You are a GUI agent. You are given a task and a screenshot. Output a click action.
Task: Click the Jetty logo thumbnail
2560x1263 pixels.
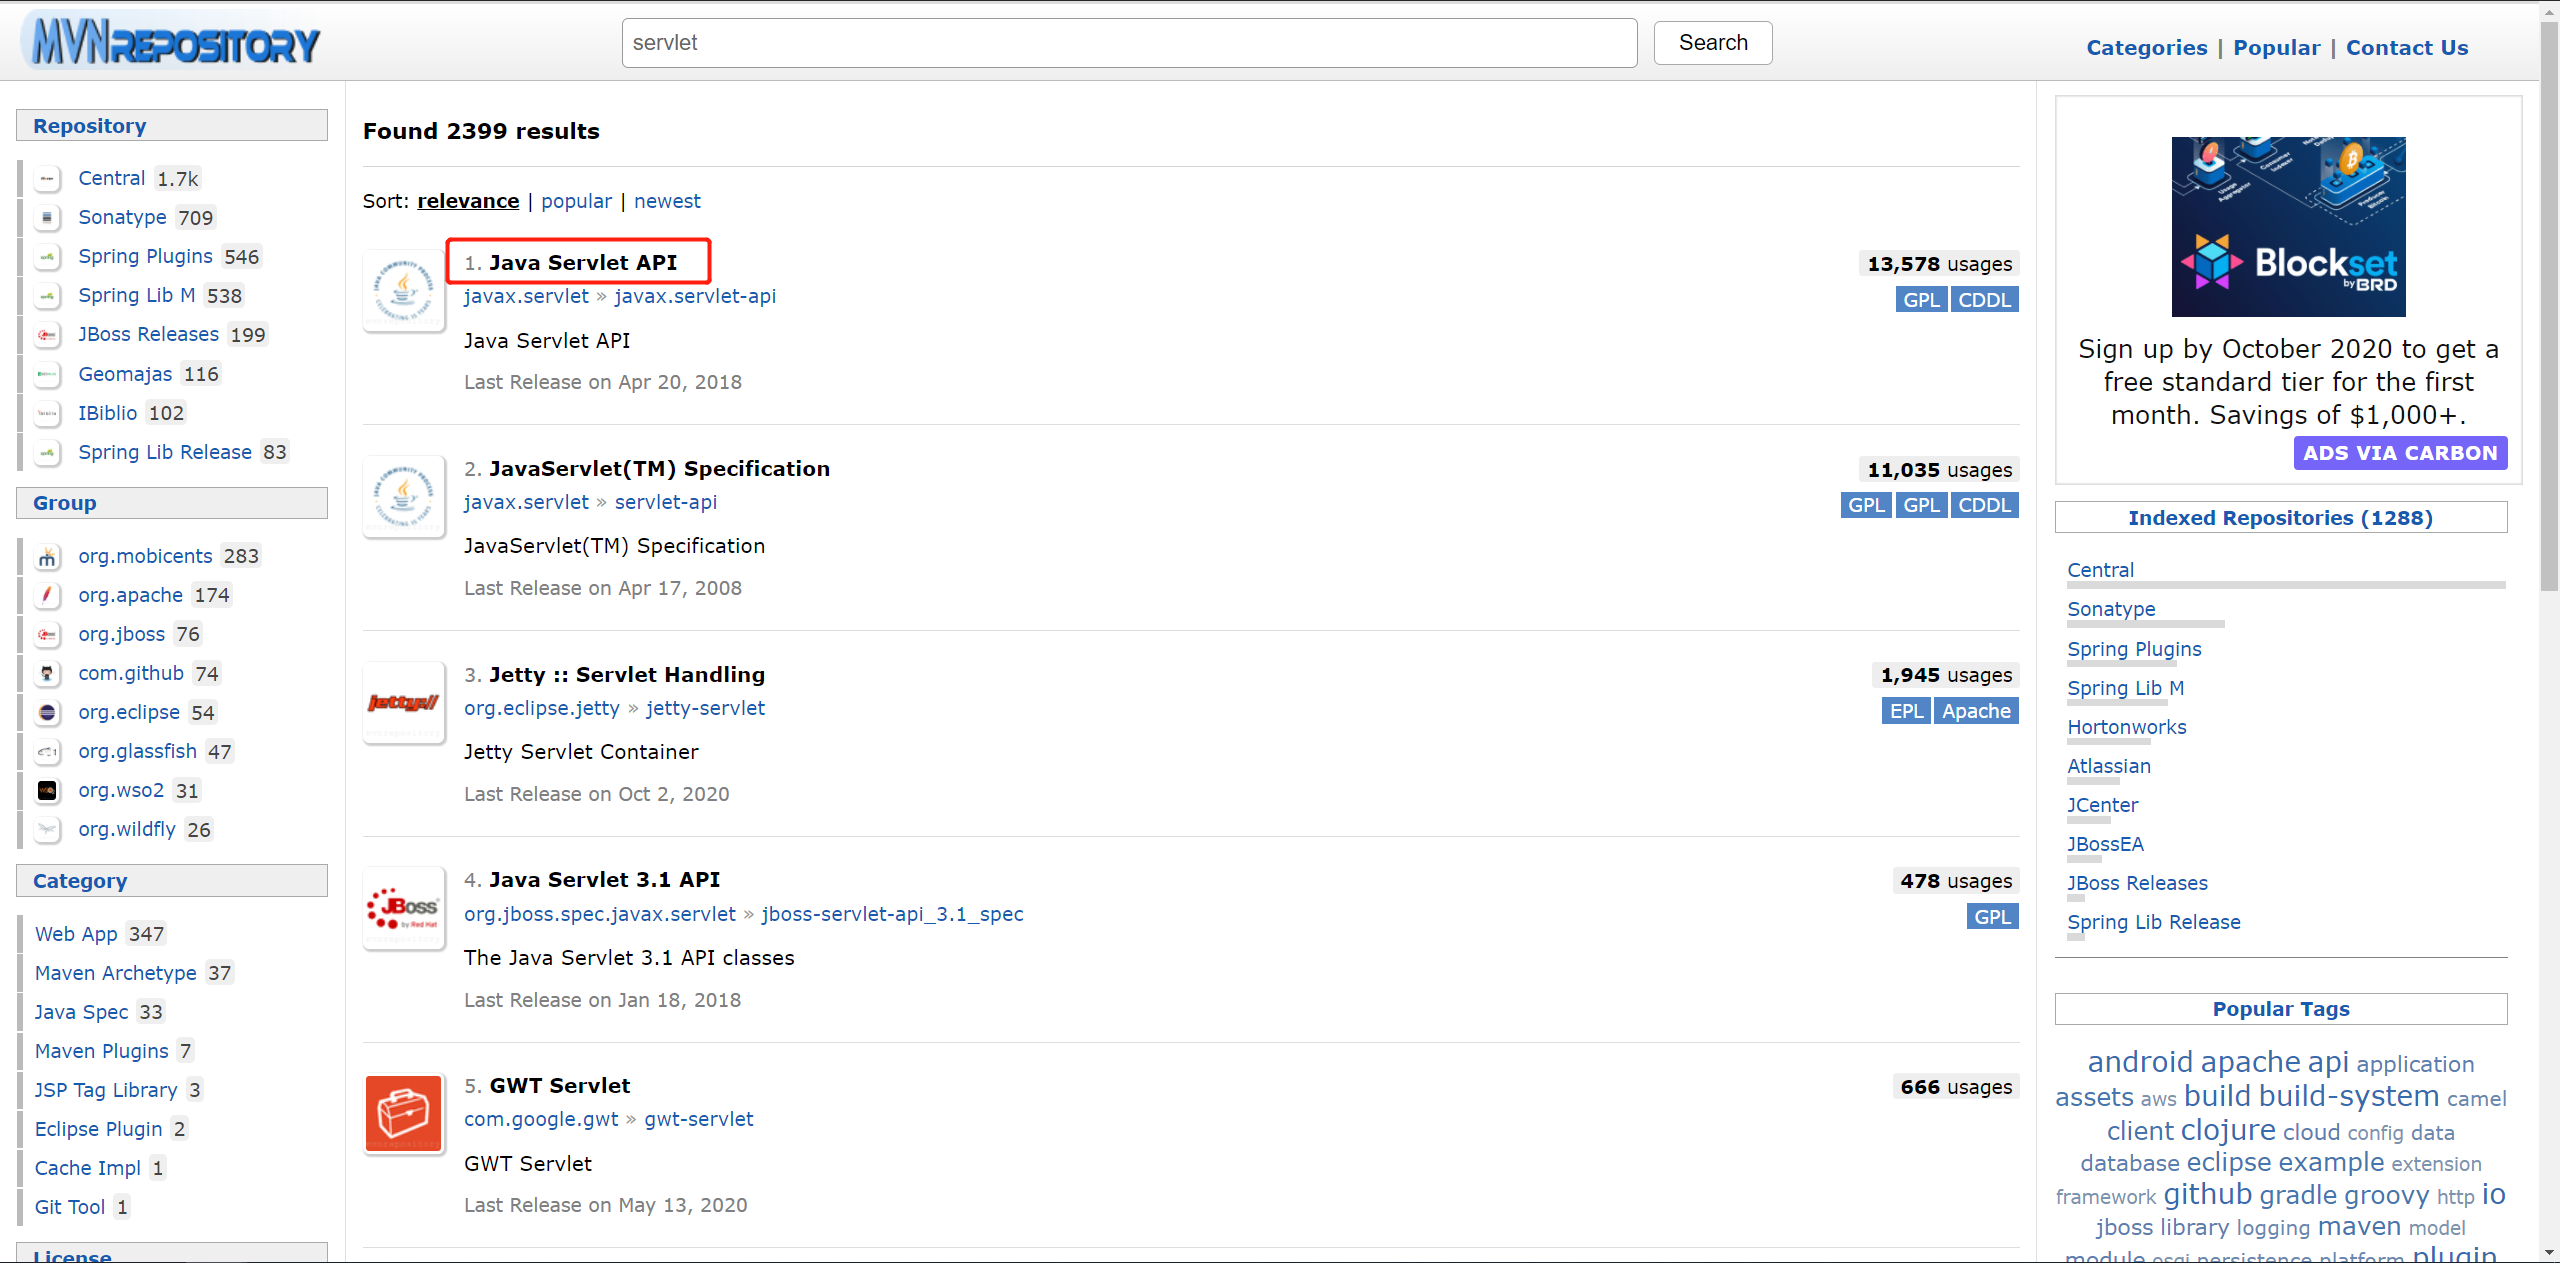click(403, 703)
